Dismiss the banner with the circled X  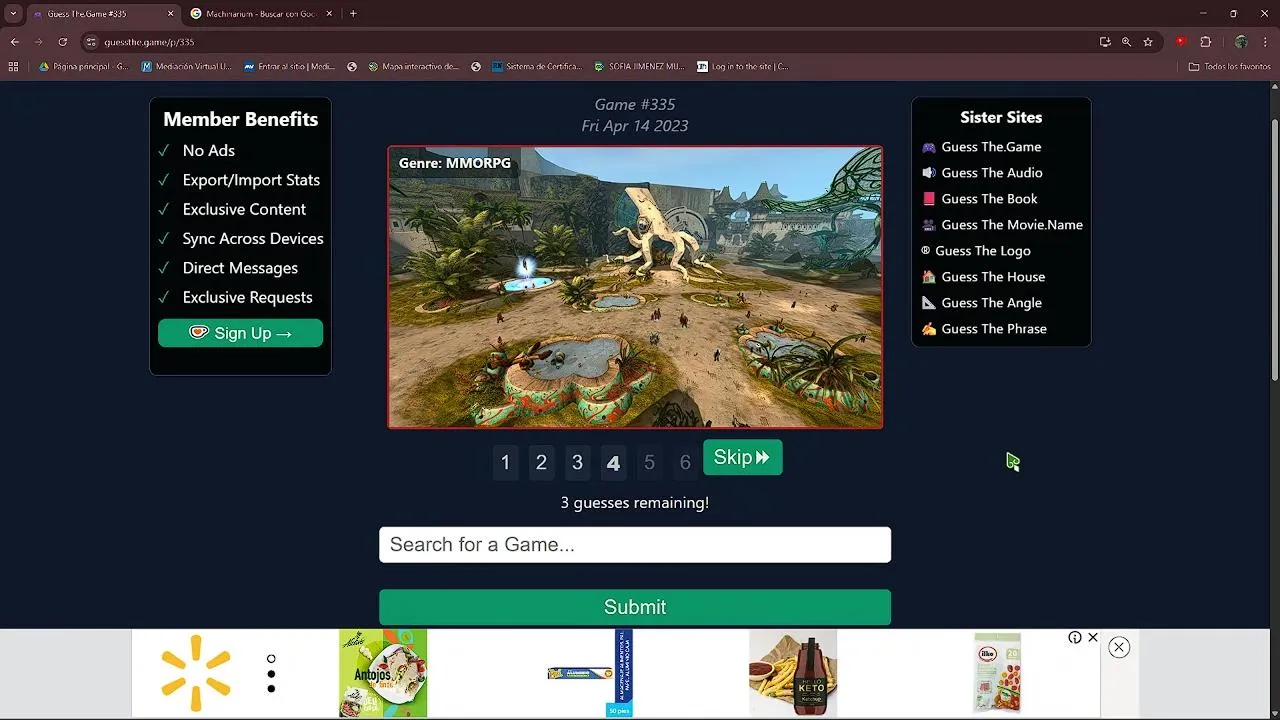[x=1119, y=647]
